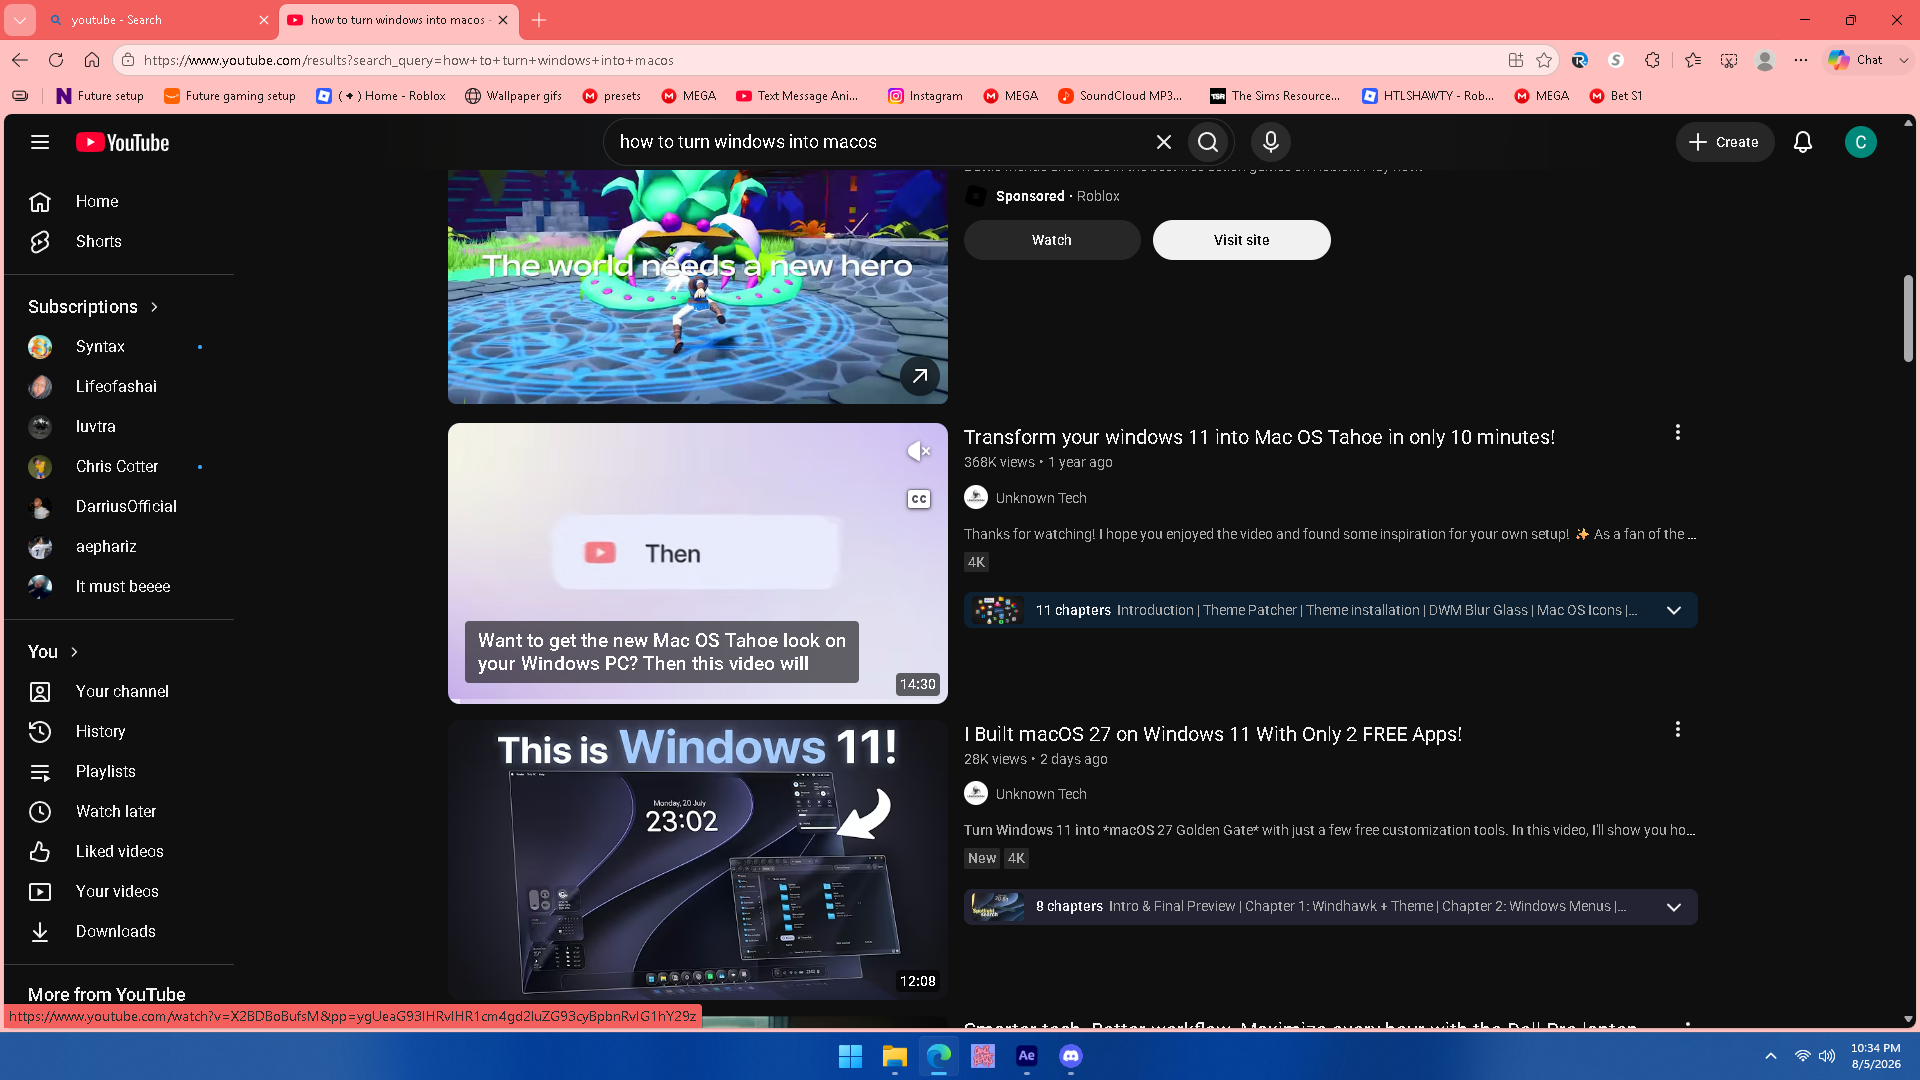Screen dimensions: 1920x1080
Task: Clear the YouTube search query
Action: (x=1163, y=142)
